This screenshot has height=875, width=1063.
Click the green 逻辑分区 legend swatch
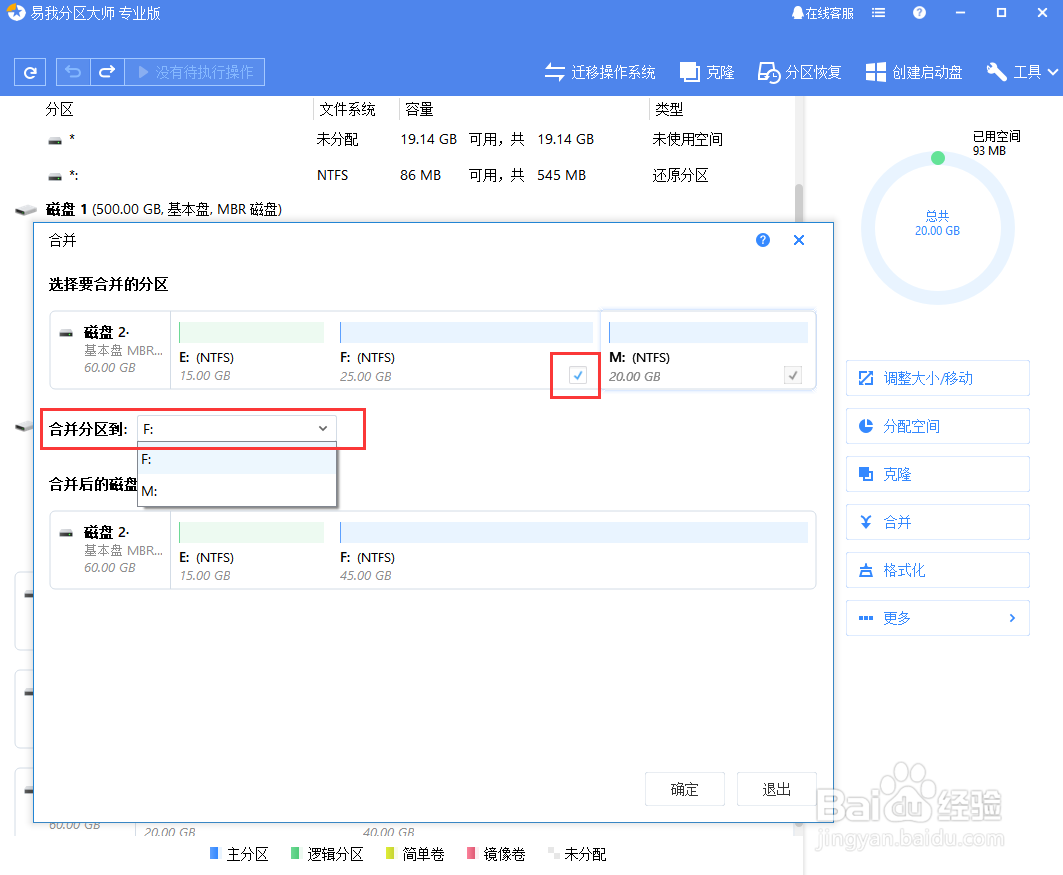(297, 854)
